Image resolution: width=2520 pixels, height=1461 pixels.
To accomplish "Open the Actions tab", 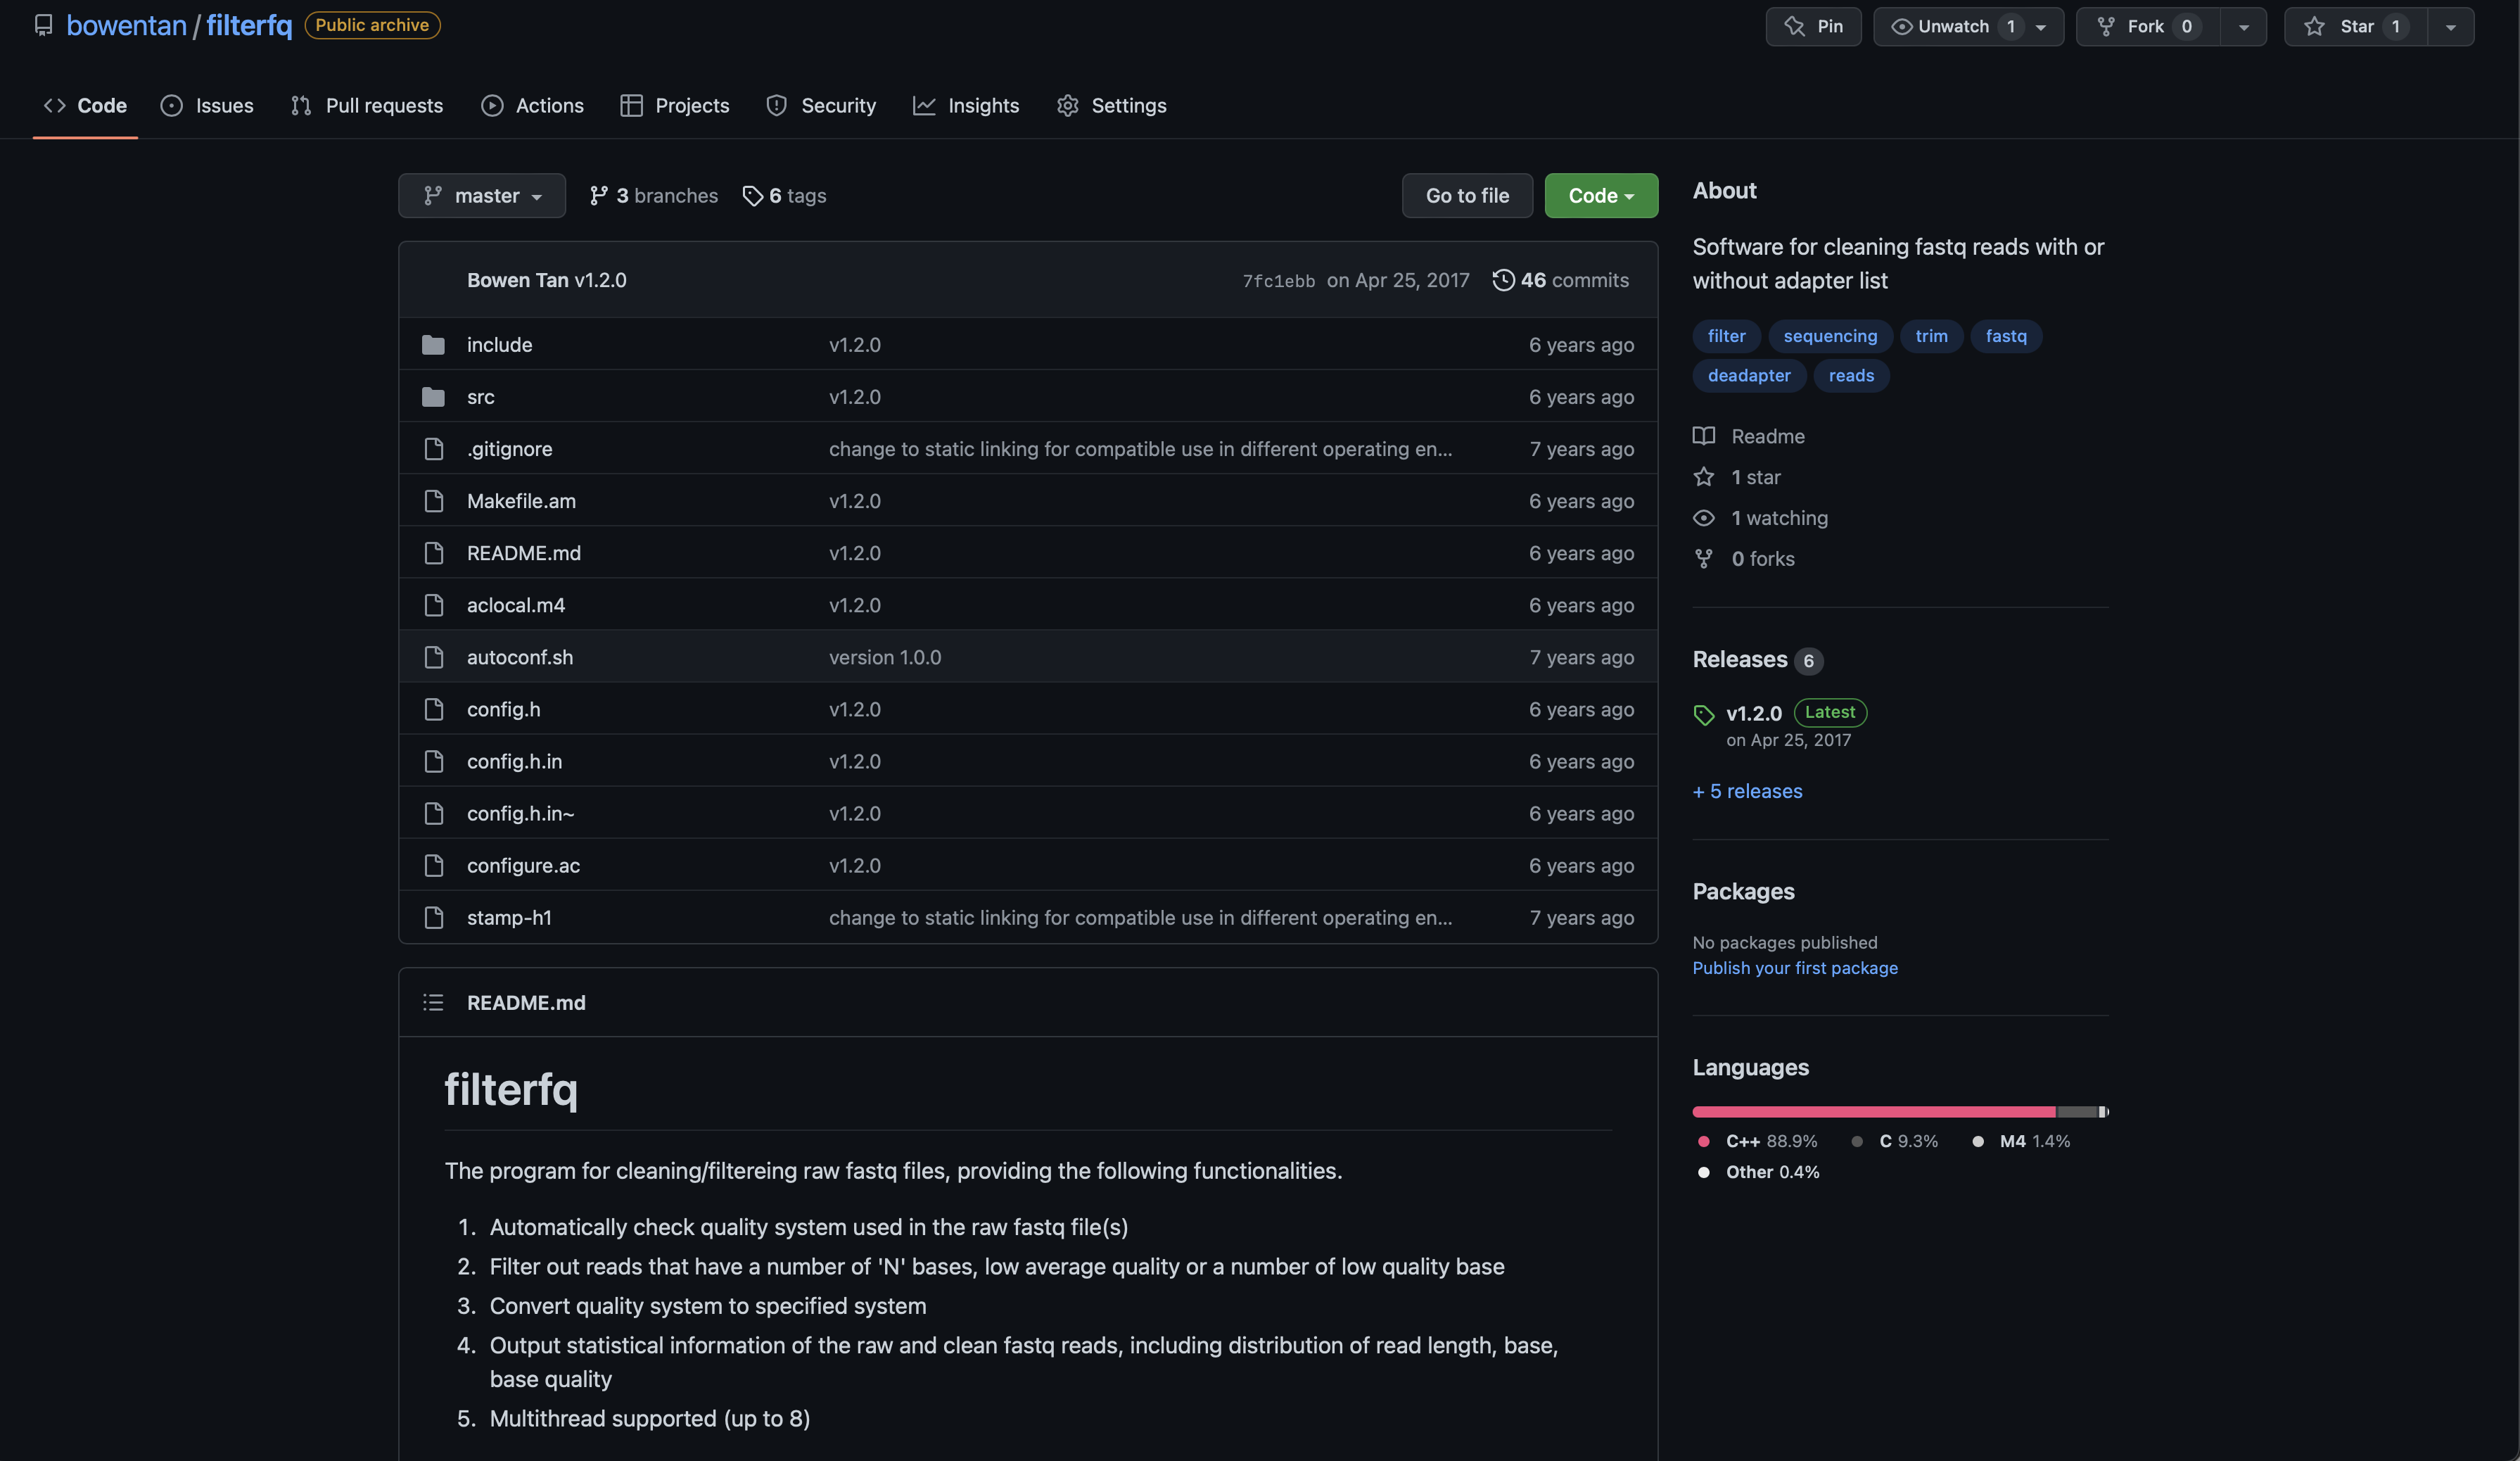I will 532,106.
